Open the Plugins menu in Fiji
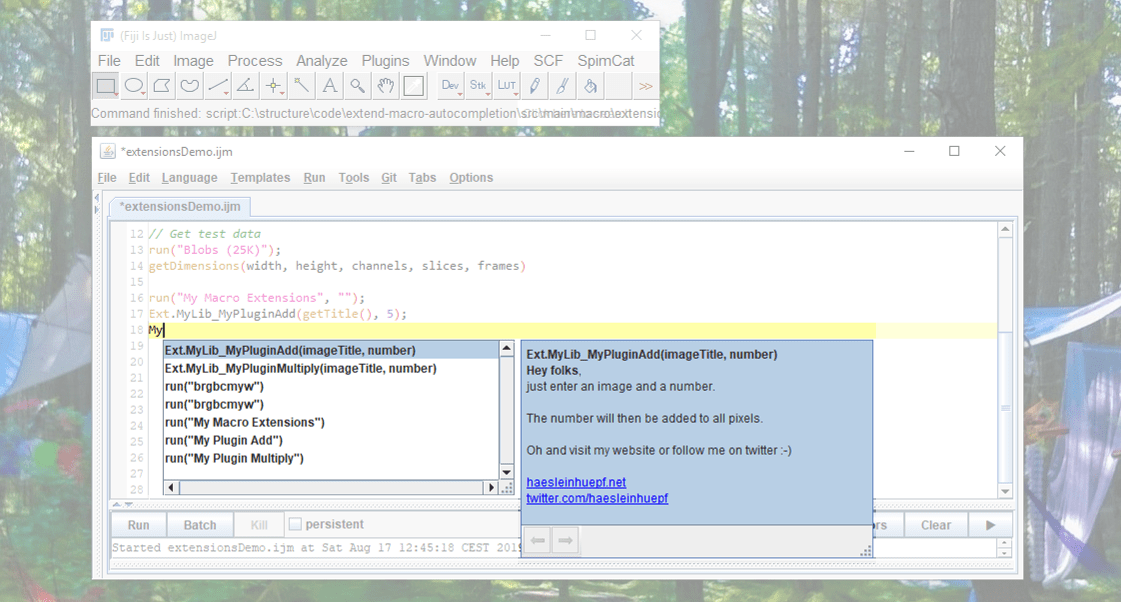Screen dimensions: 1121x602 click(x=386, y=60)
